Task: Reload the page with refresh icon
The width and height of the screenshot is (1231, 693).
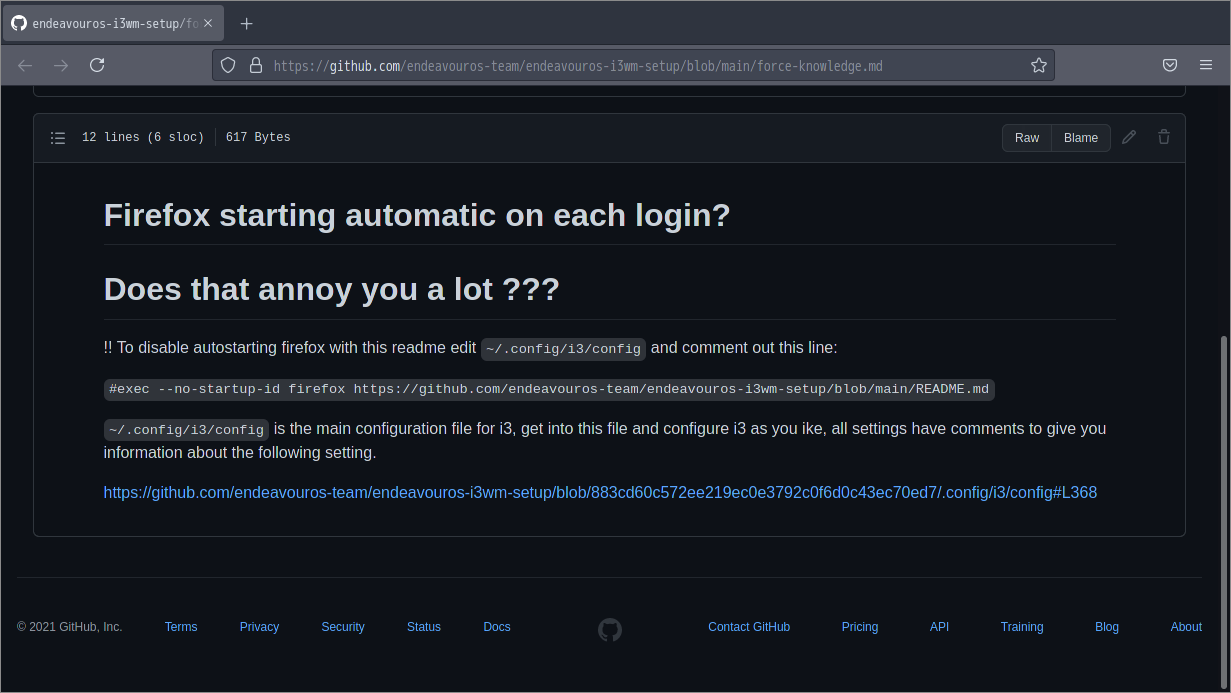Action: (x=97, y=65)
